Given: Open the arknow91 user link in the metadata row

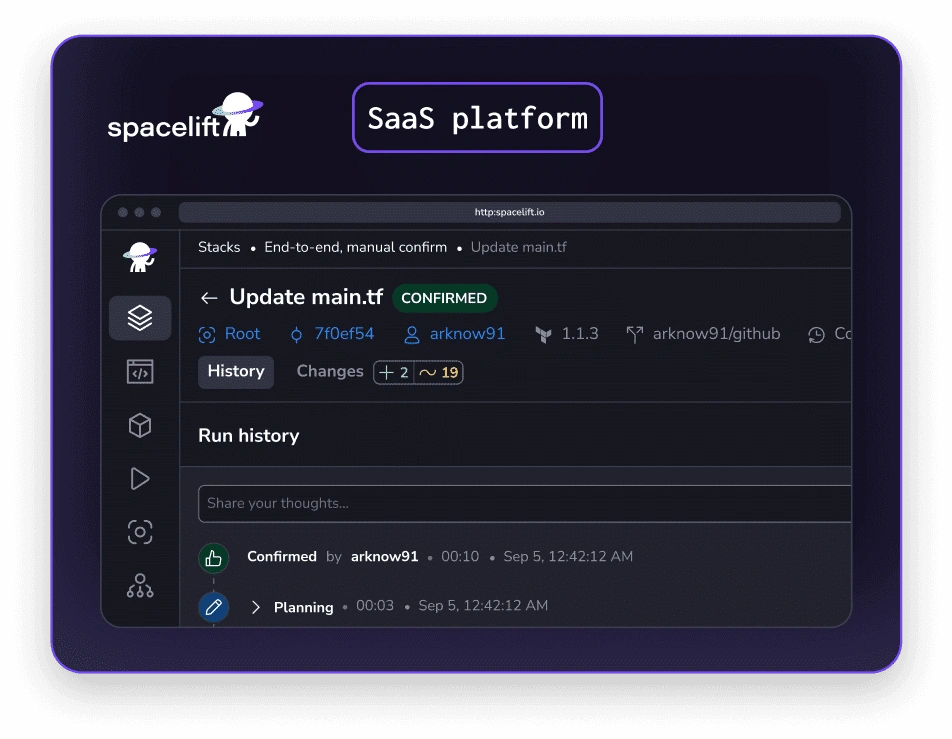Looking at the screenshot, I should click(x=467, y=333).
